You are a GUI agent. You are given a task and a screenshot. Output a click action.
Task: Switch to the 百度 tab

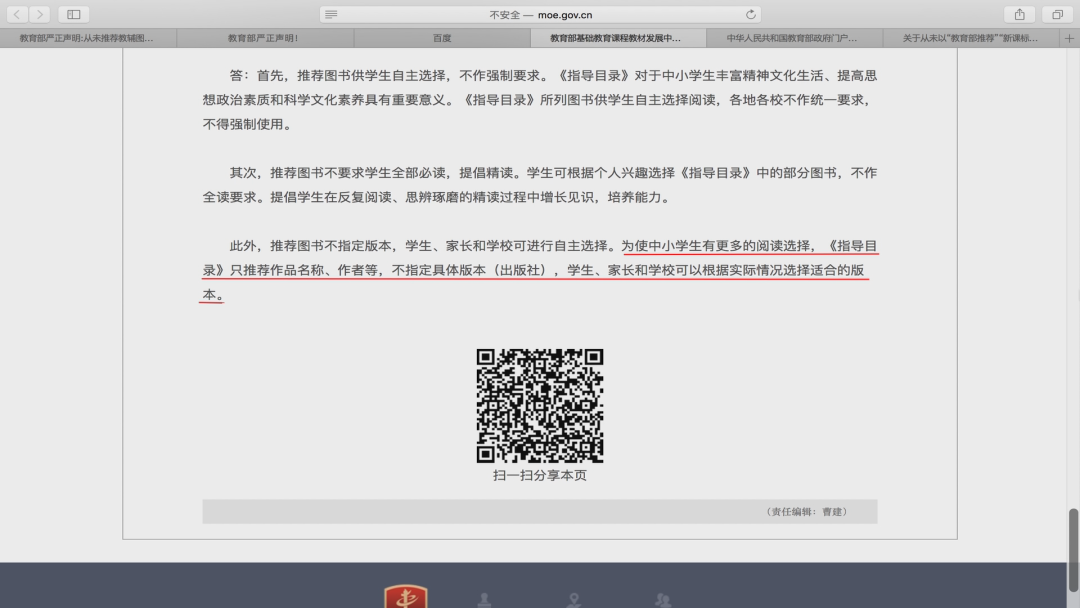pos(442,38)
